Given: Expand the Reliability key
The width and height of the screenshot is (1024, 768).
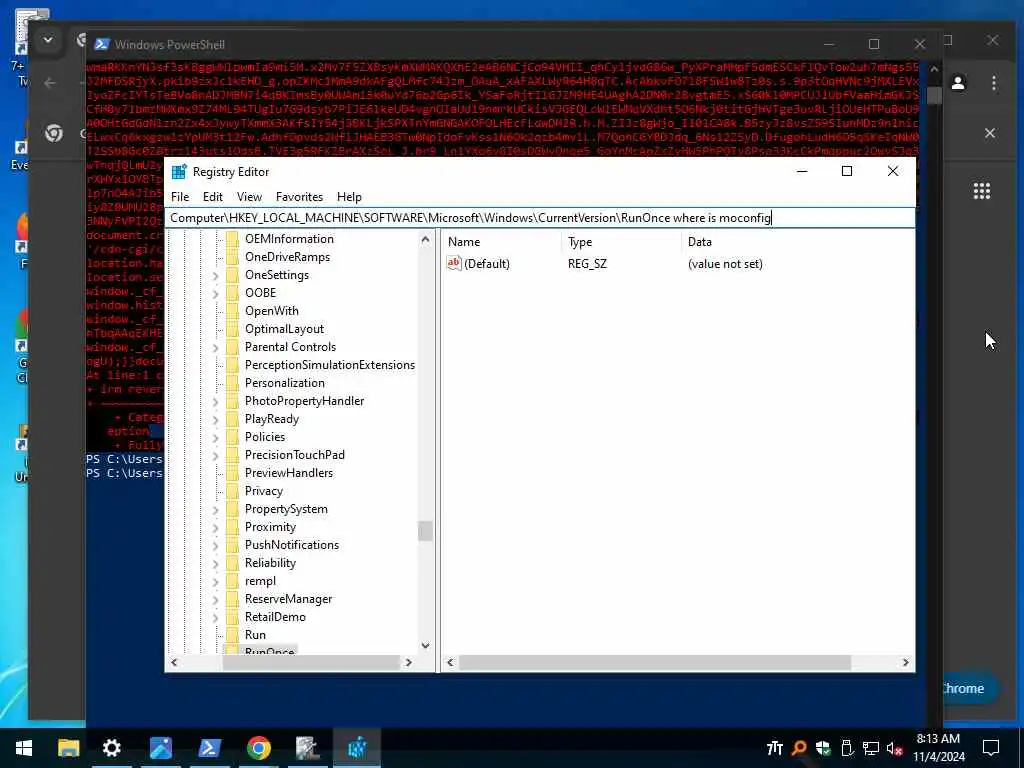Looking at the screenshot, I should pos(216,564).
